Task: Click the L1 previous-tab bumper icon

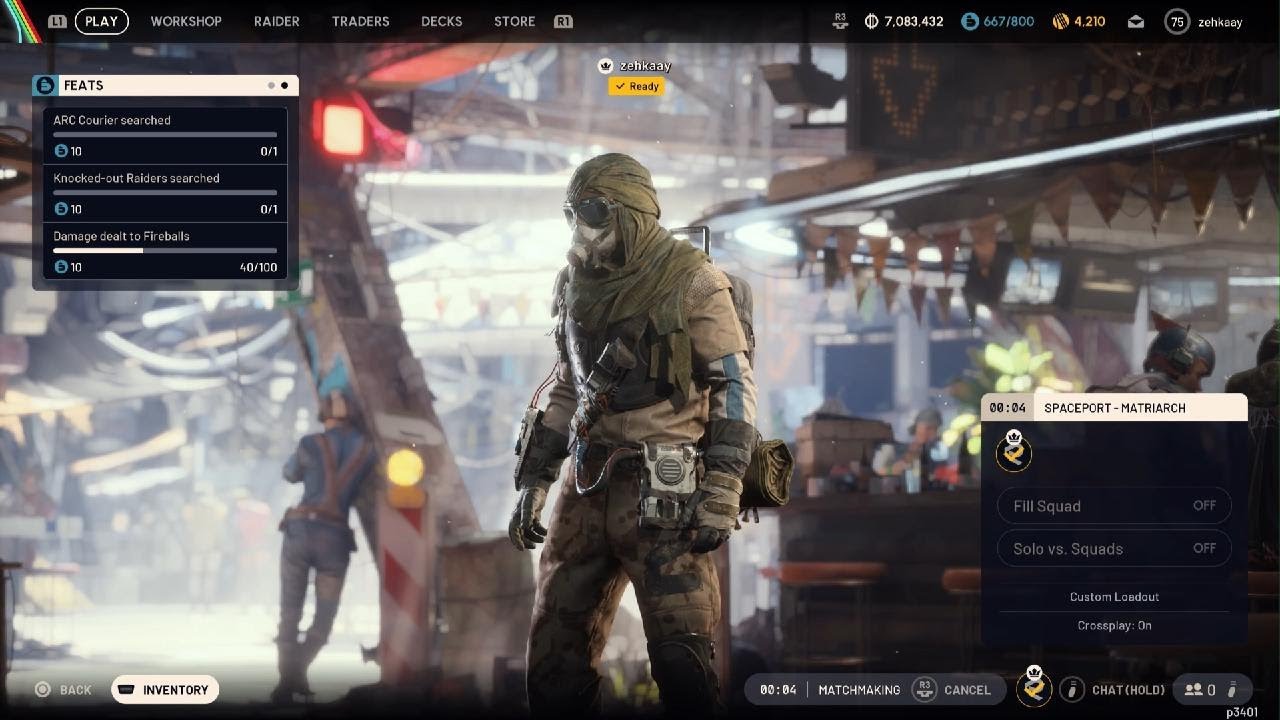Action: [x=57, y=21]
